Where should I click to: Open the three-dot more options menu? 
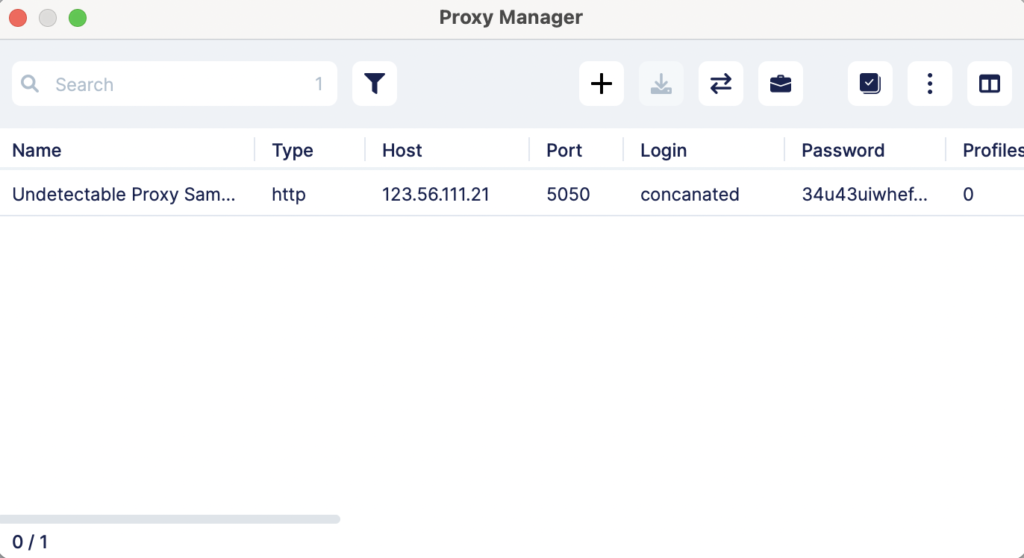tap(930, 84)
